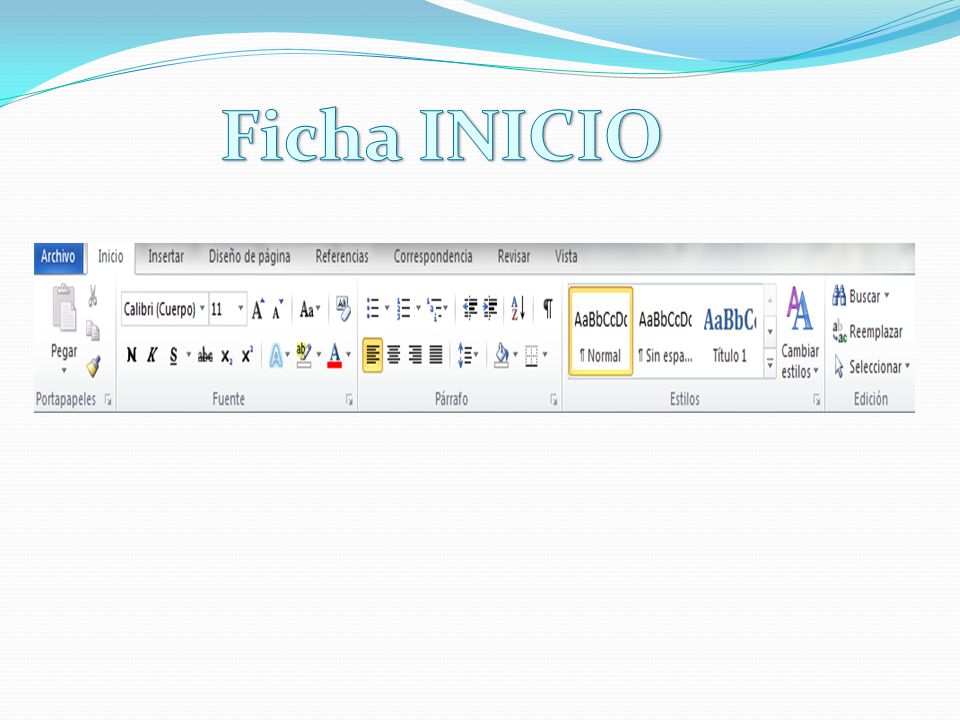Image resolution: width=960 pixels, height=720 pixels.
Task: Toggle Italic (K) formatting
Action: [152, 355]
